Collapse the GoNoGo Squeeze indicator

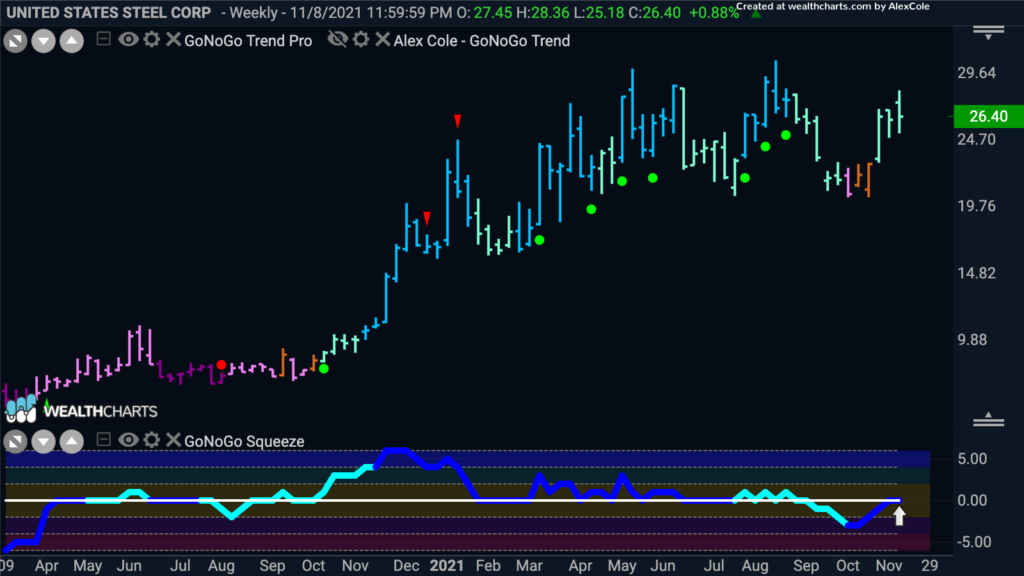tap(103, 440)
